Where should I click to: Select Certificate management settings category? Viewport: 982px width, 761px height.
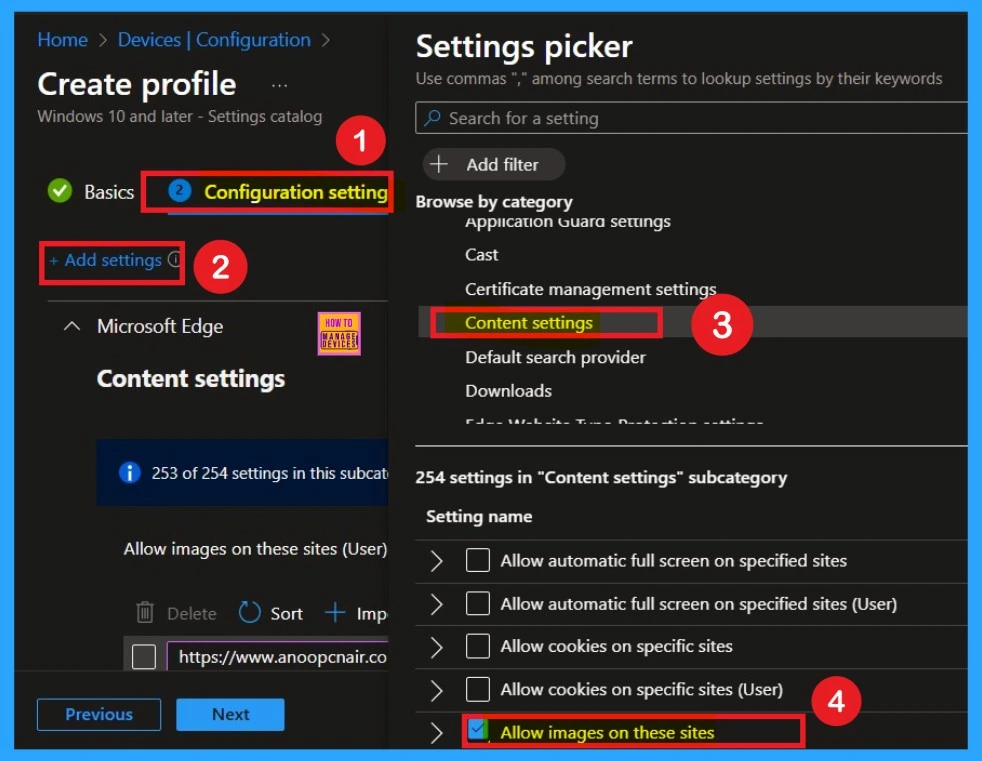pyautogui.click(x=591, y=289)
